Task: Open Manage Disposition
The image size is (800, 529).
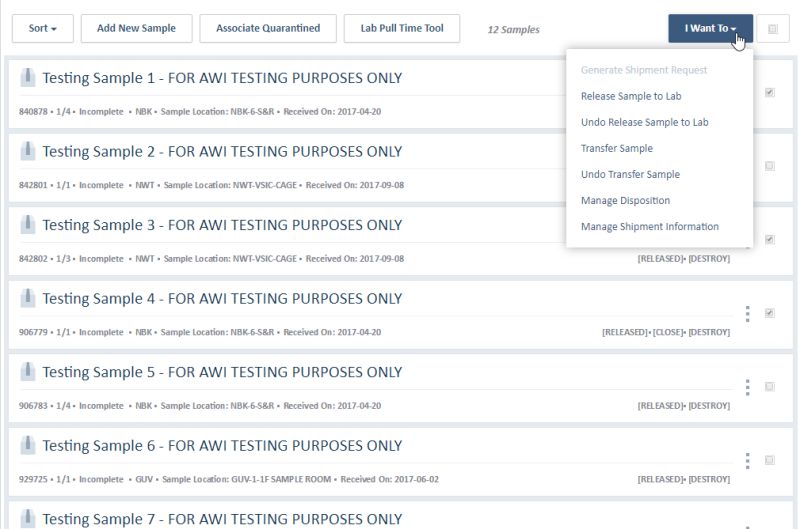Action: tap(626, 200)
